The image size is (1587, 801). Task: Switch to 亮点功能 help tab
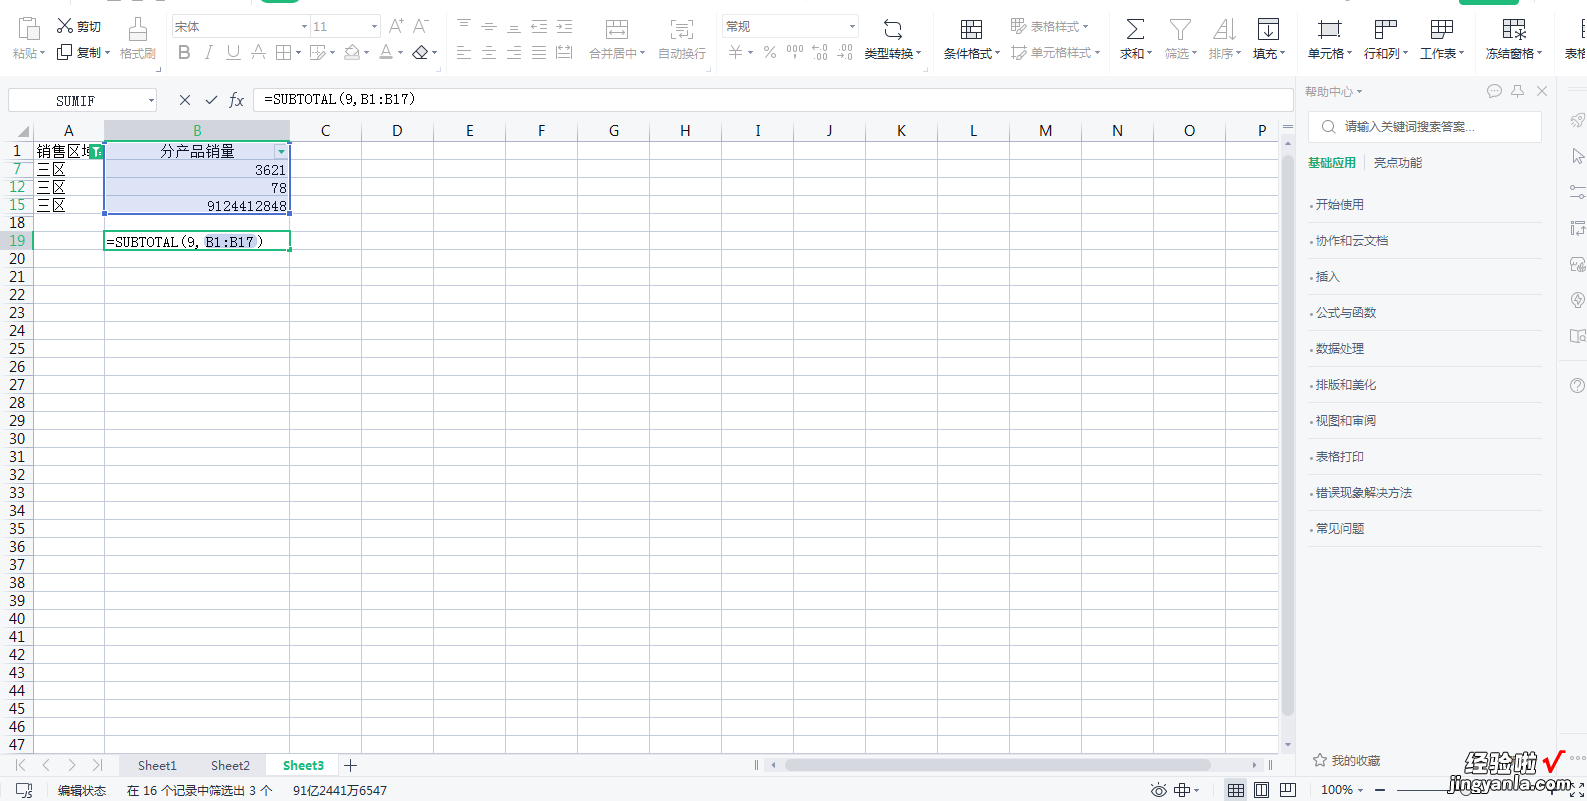pos(1397,163)
